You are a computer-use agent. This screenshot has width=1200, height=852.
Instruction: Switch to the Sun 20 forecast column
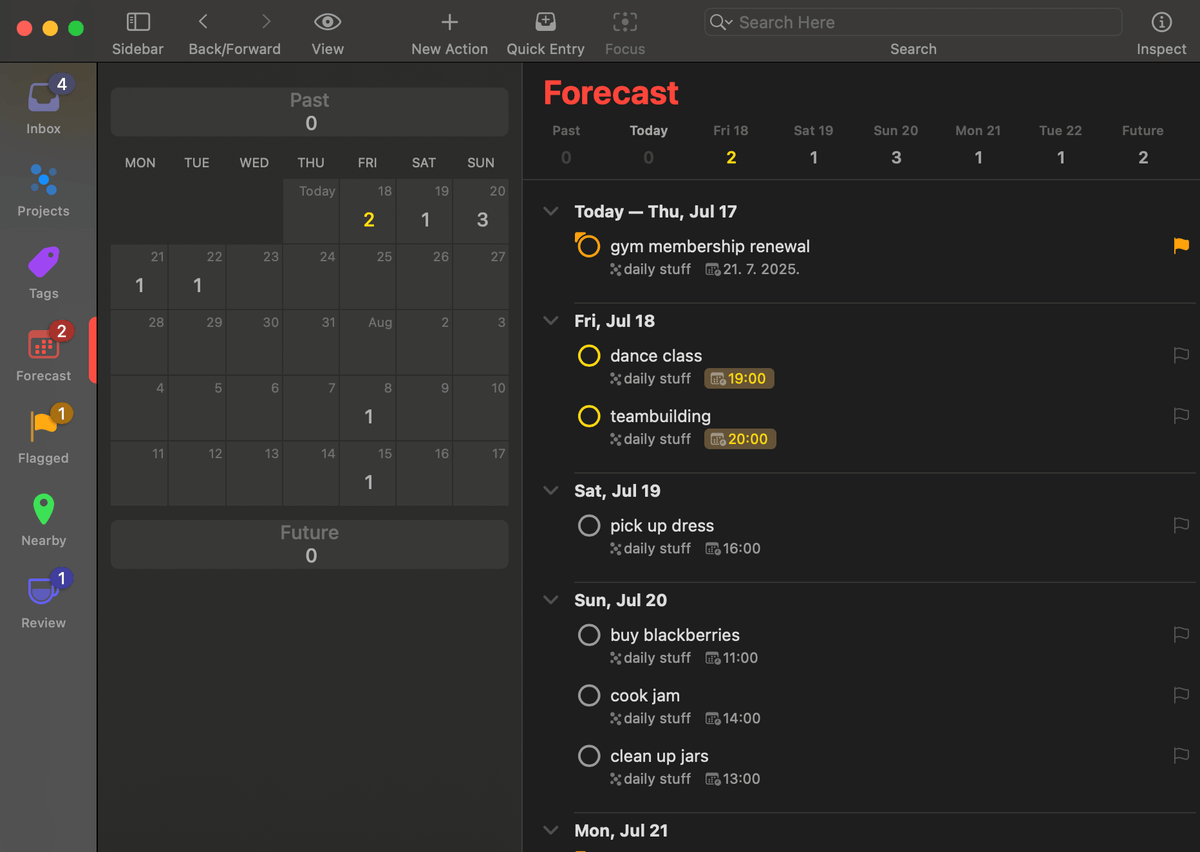click(x=895, y=142)
